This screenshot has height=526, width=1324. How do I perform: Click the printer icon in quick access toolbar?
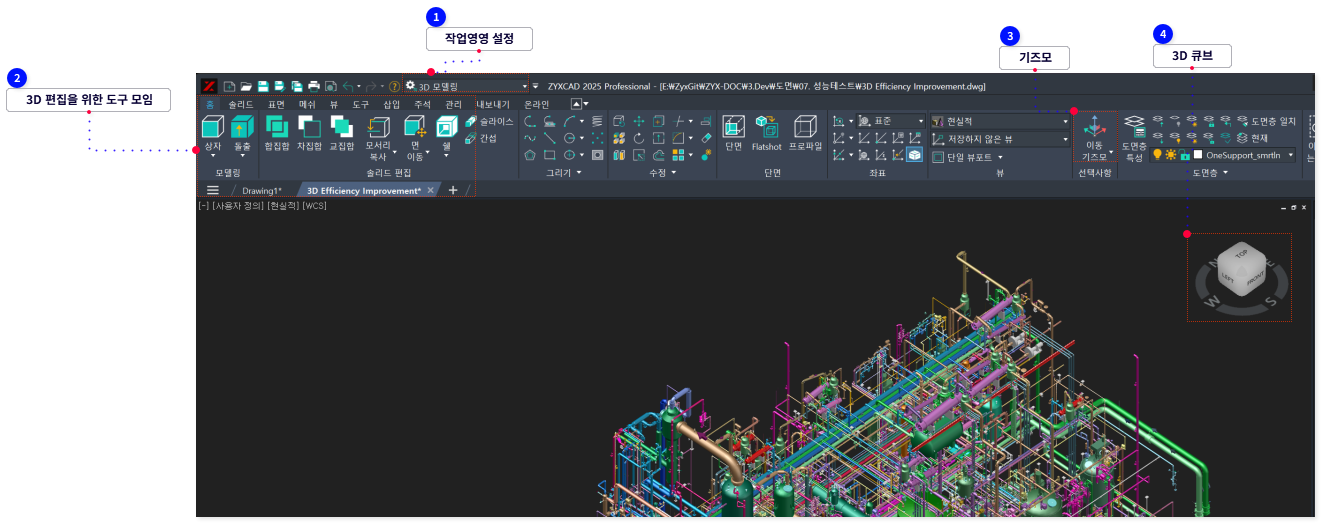(x=313, y=87)
